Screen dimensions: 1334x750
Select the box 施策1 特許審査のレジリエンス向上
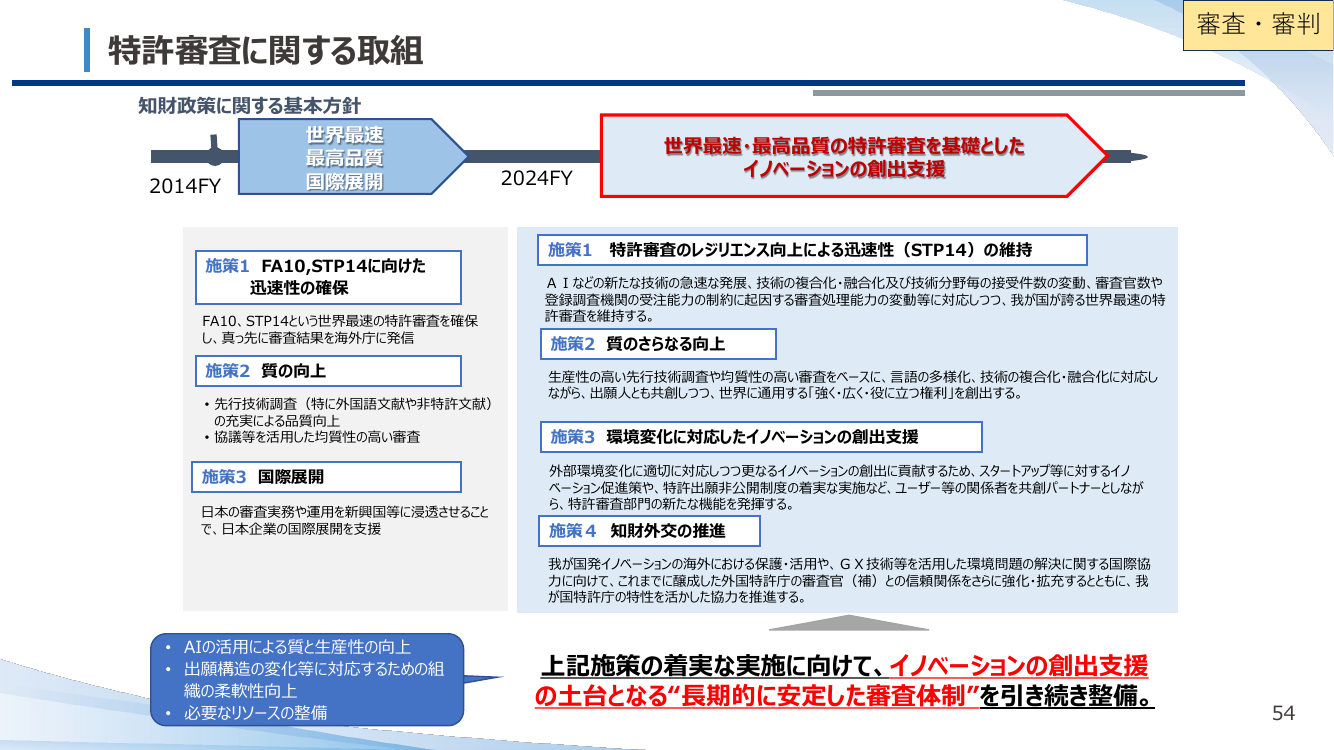tap(812, 250)
